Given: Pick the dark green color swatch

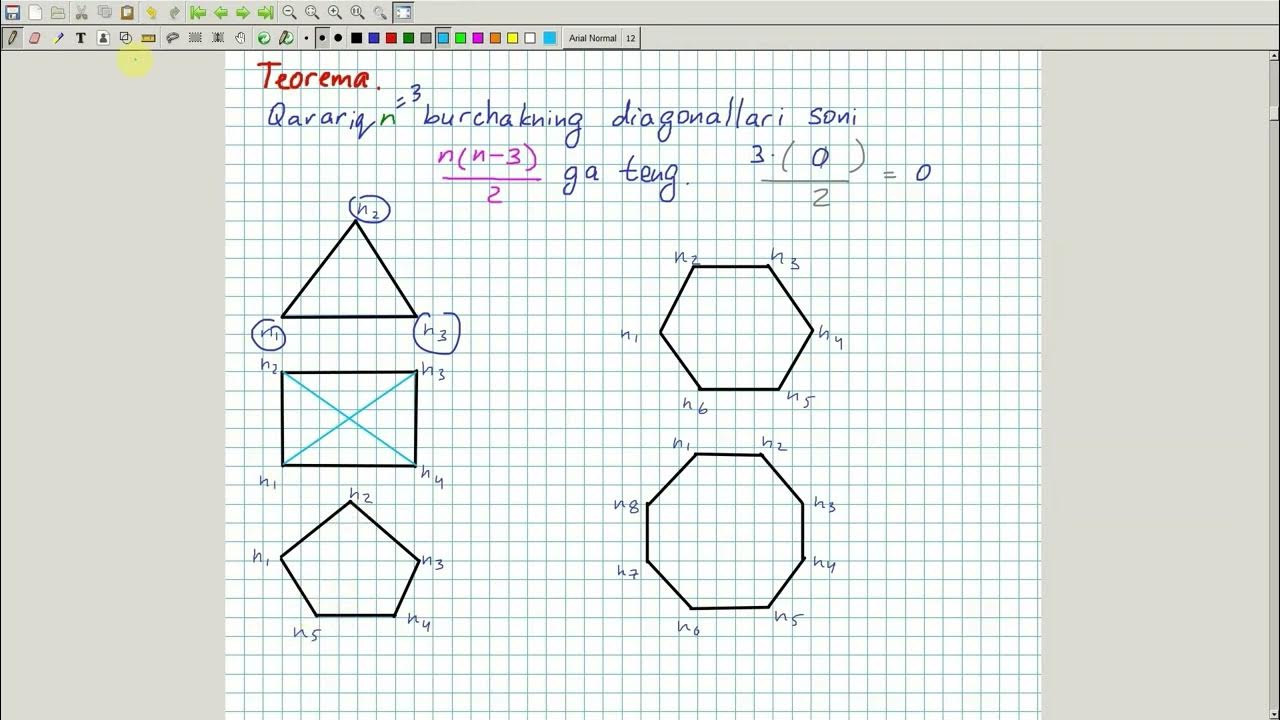Looking at the screenshot, I should click(x=408, y=38).
